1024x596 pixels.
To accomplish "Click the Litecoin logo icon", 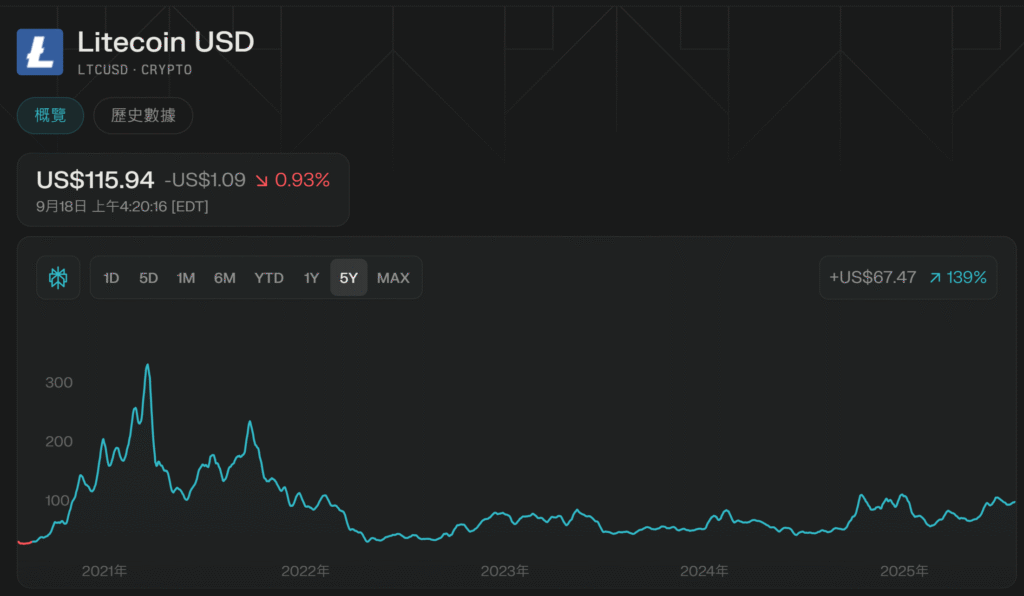I will point(40,52).
